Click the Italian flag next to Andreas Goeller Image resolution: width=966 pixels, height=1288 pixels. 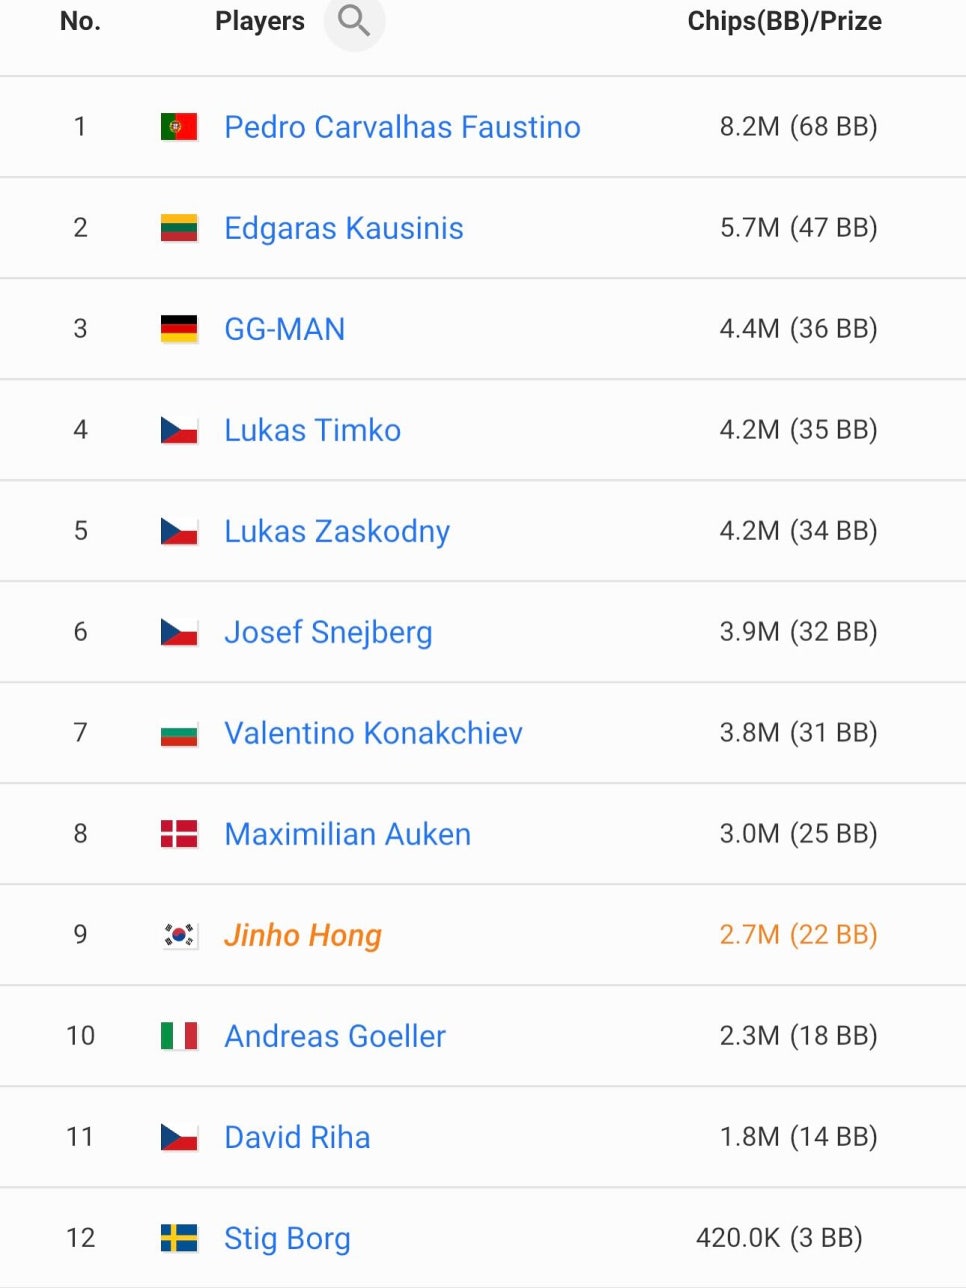179,1035
